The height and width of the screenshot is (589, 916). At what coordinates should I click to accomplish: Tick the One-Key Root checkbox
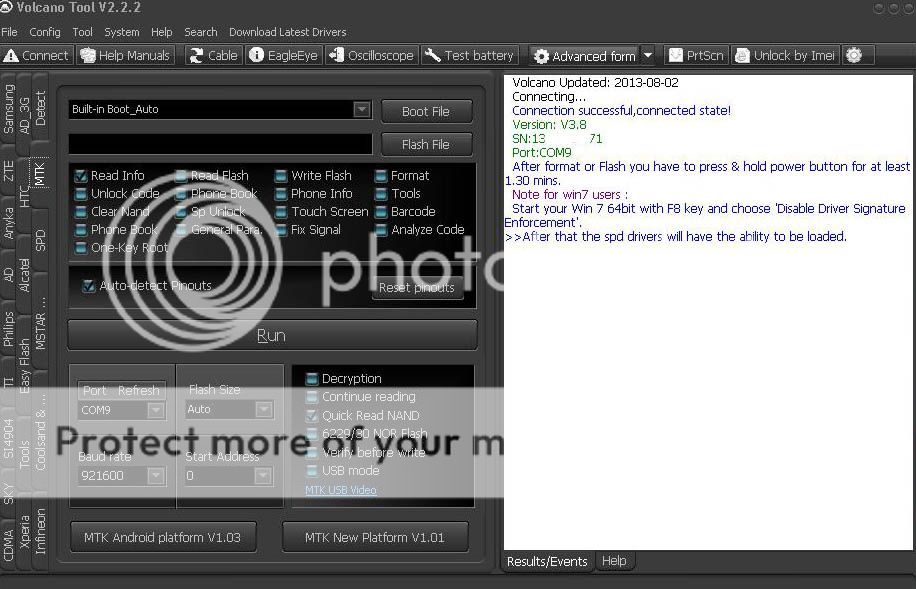pyautogui.click(x=81, y=248)
